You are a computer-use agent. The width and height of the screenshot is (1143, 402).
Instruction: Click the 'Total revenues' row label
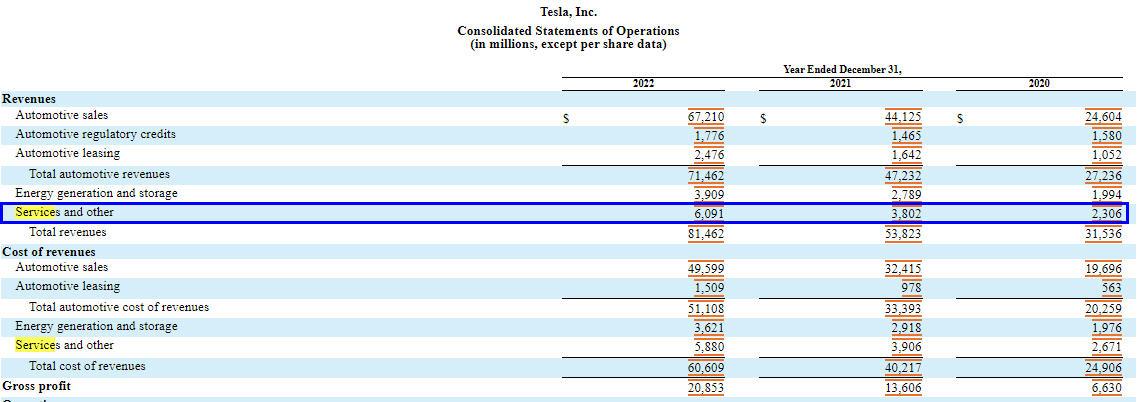click(x=68, y=232)
